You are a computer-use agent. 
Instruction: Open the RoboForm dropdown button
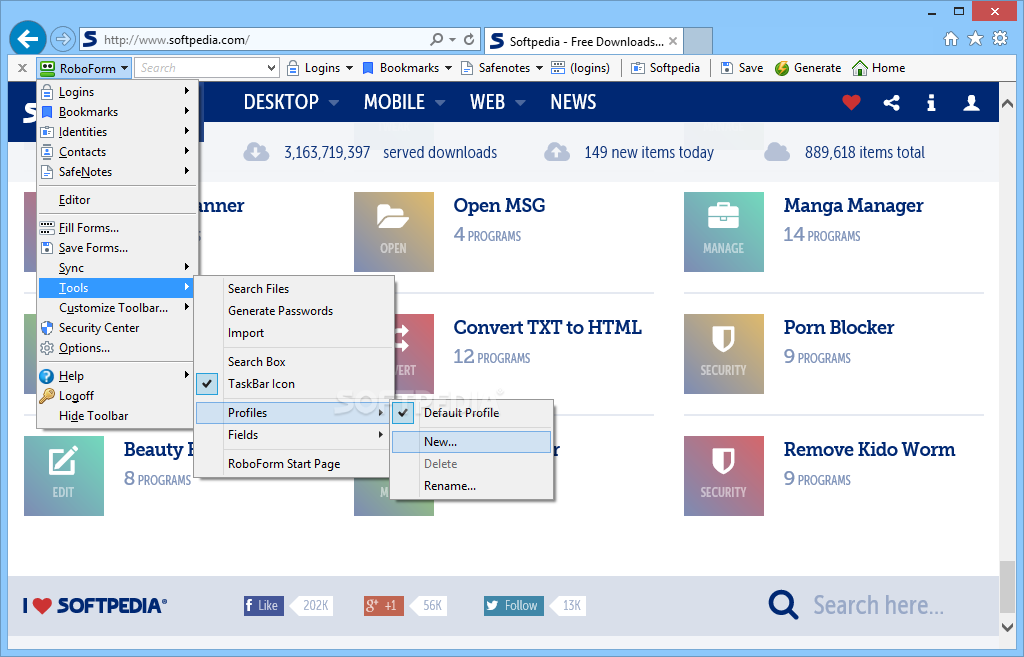pyautogui.click(x=84, y=68)
